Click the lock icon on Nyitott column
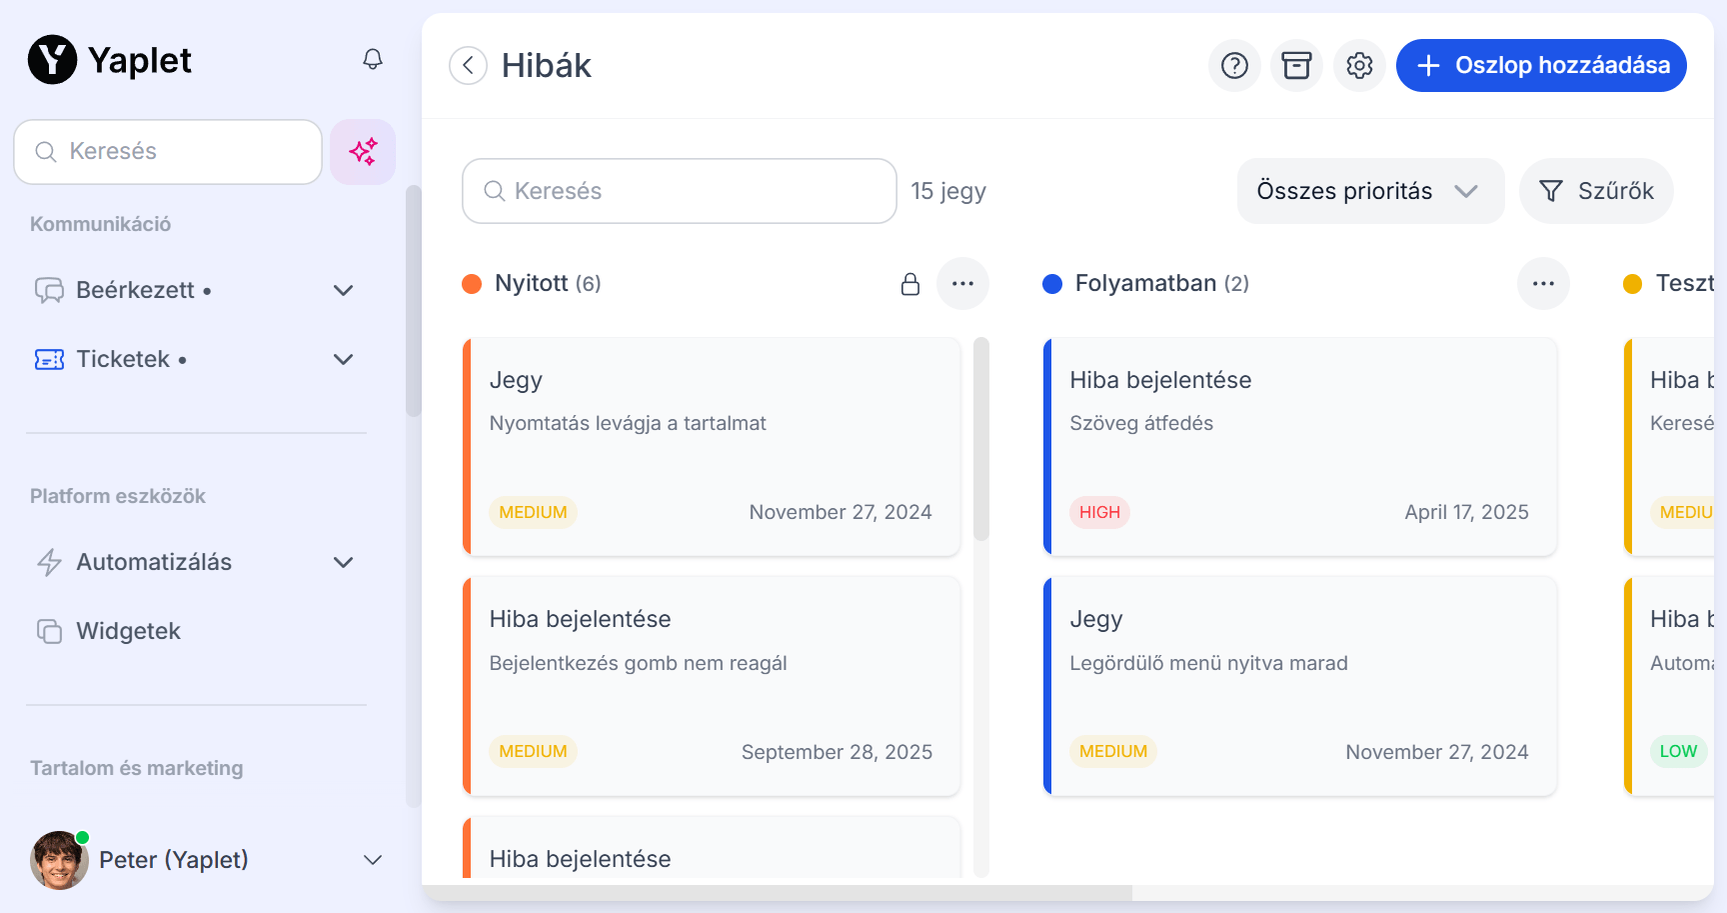Screen dimensions: 1727x913 pyautogui.click(x=910, y=284)
